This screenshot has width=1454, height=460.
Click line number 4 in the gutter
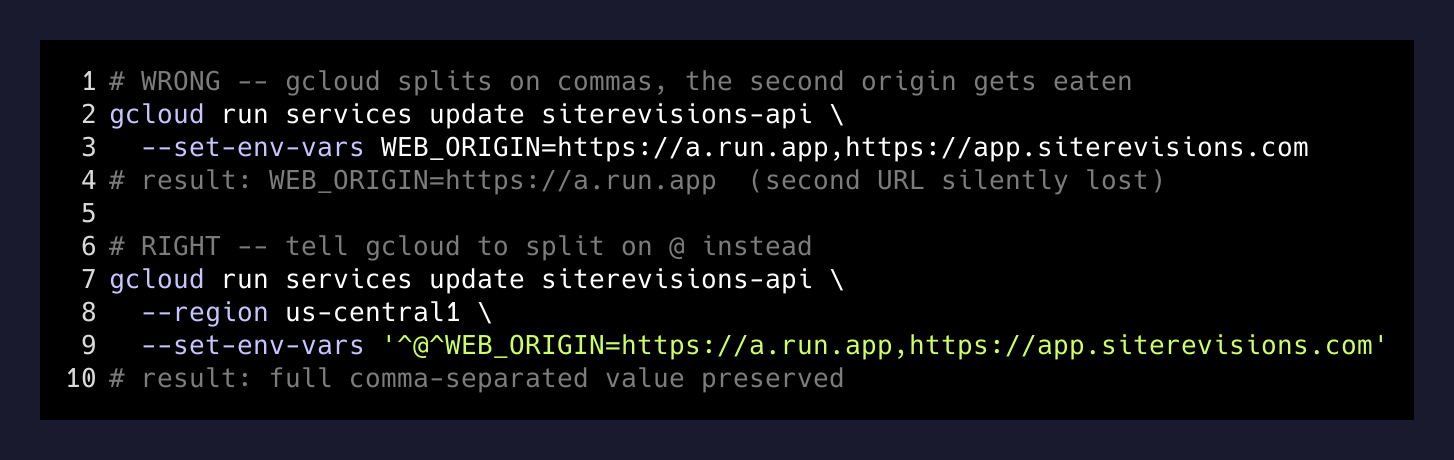(88, 181)
